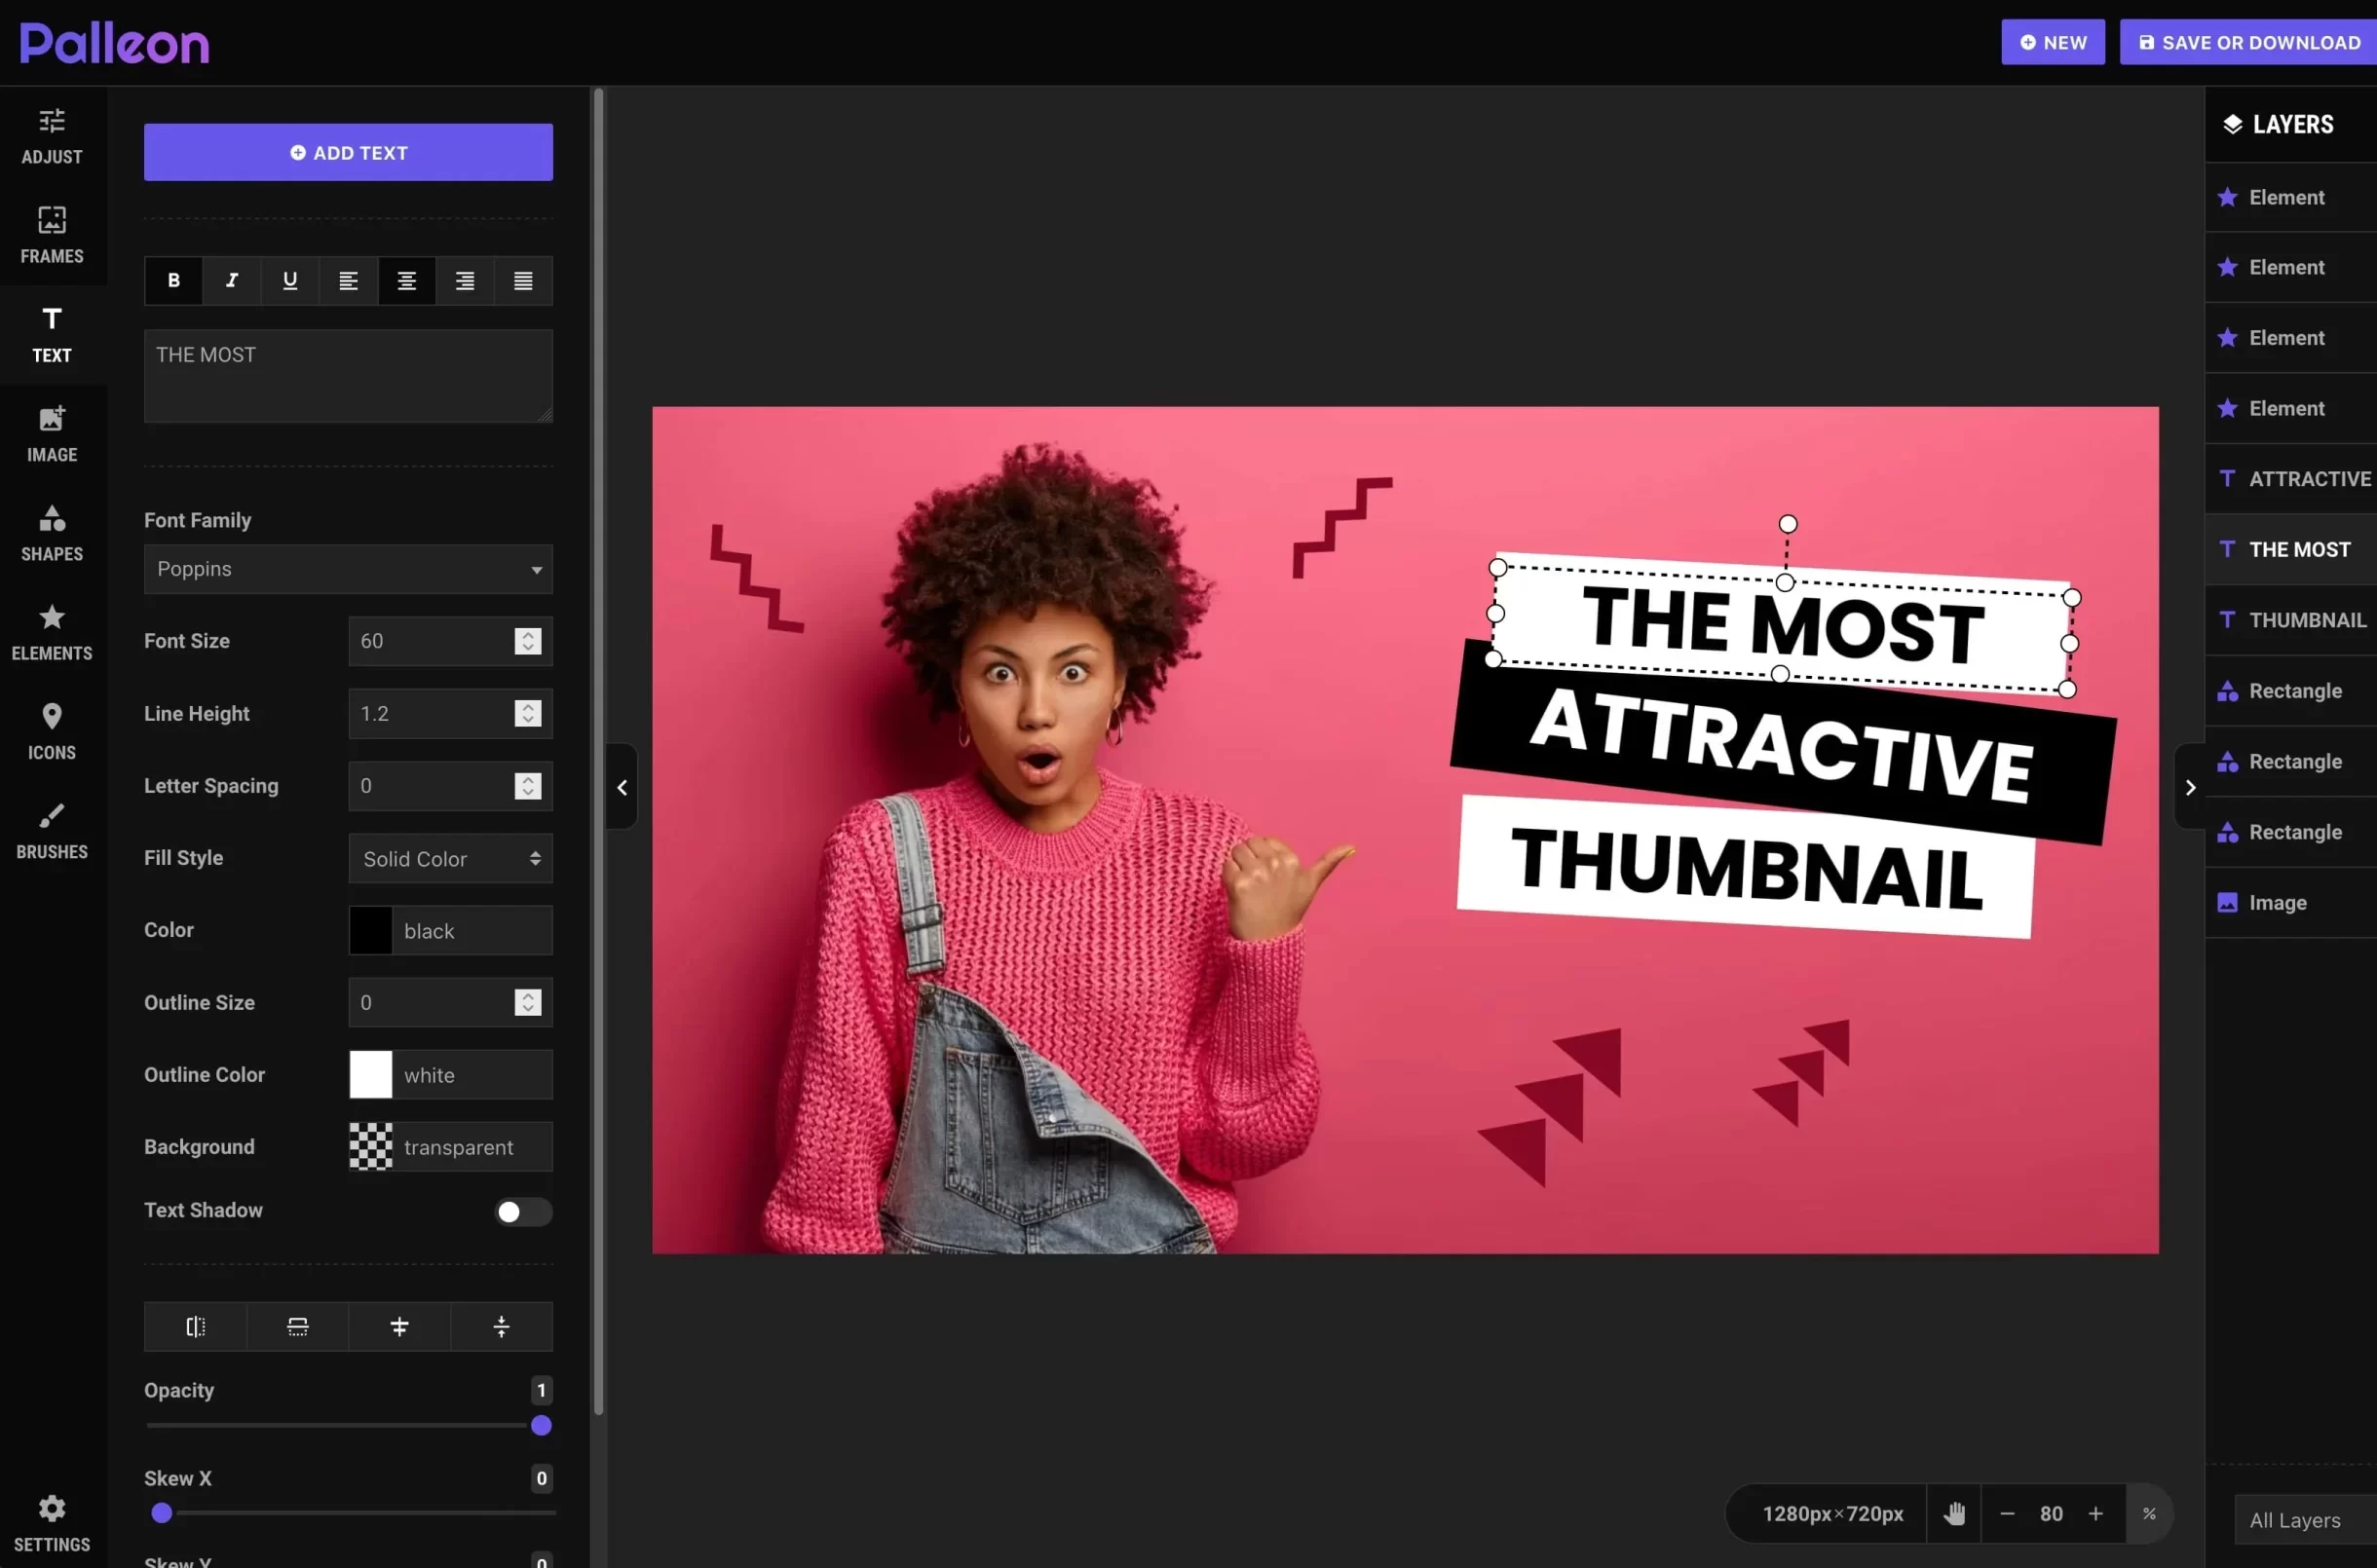Click the hand pan tool icon
The width and height of the screenshot is (2377, 1568).
pos(1954,1513)
